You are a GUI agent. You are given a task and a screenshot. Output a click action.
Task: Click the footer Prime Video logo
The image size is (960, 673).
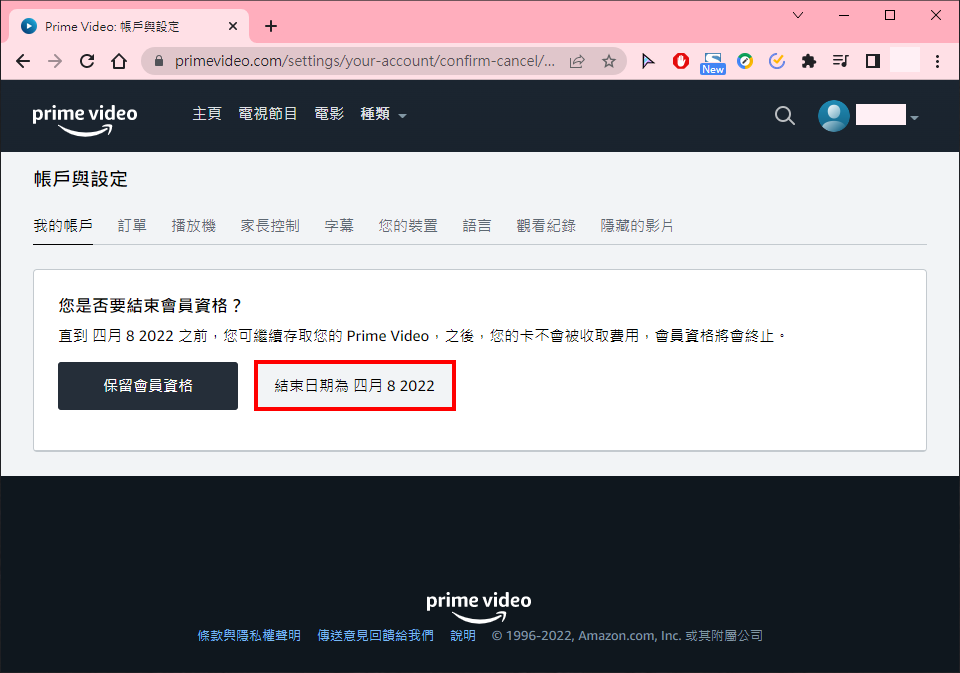coord(479,606)
